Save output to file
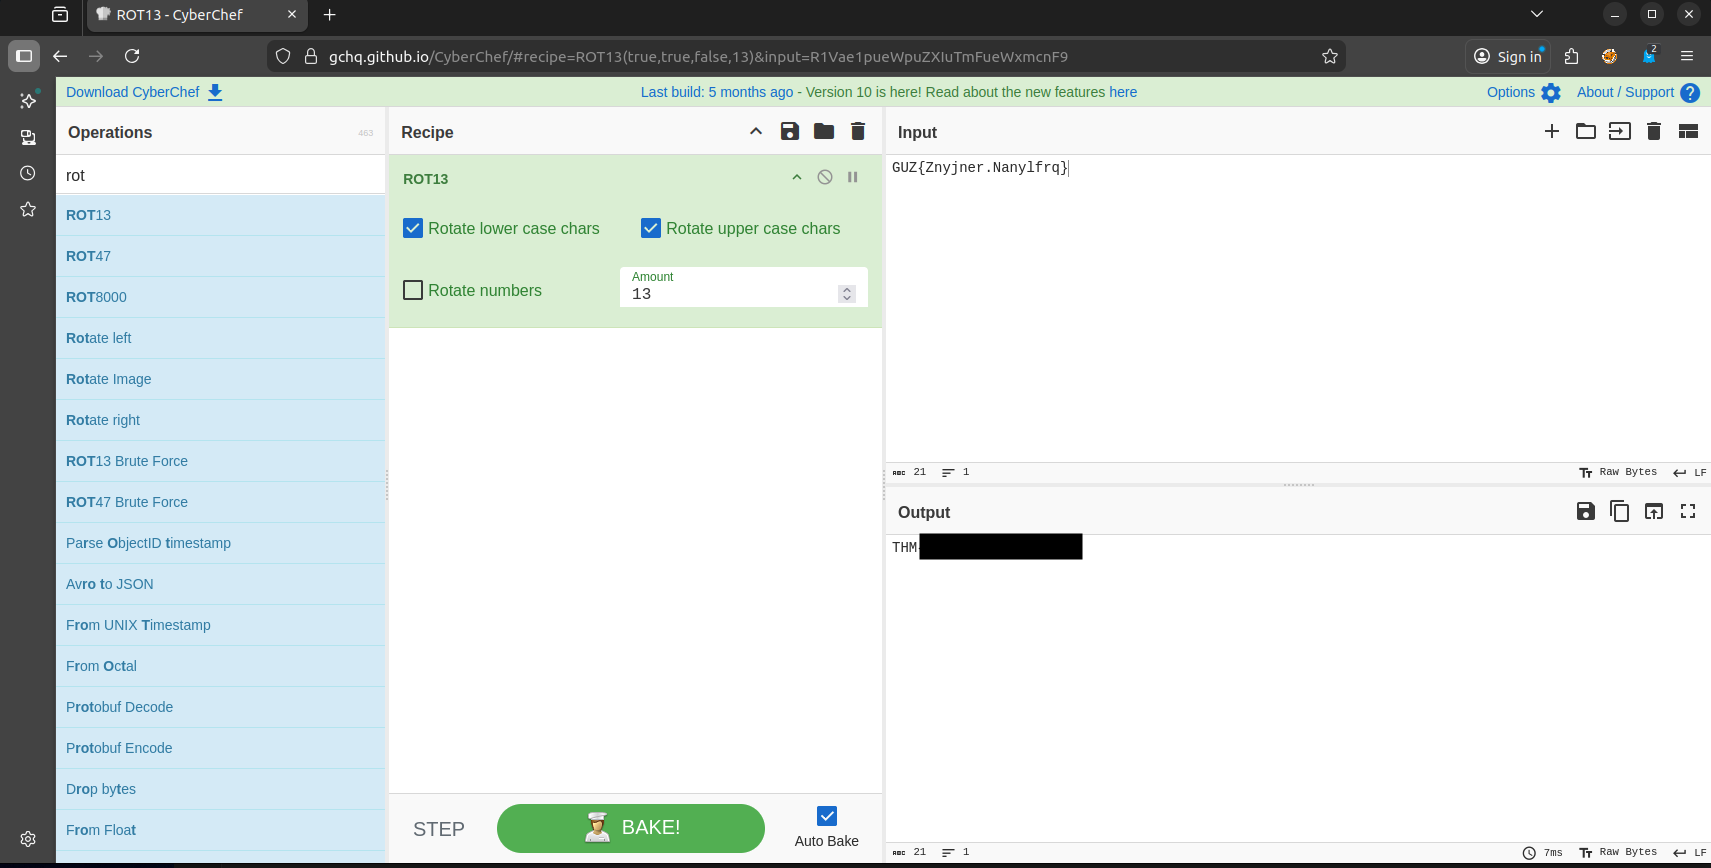The image size is (1711, 868). [1586, 511]
